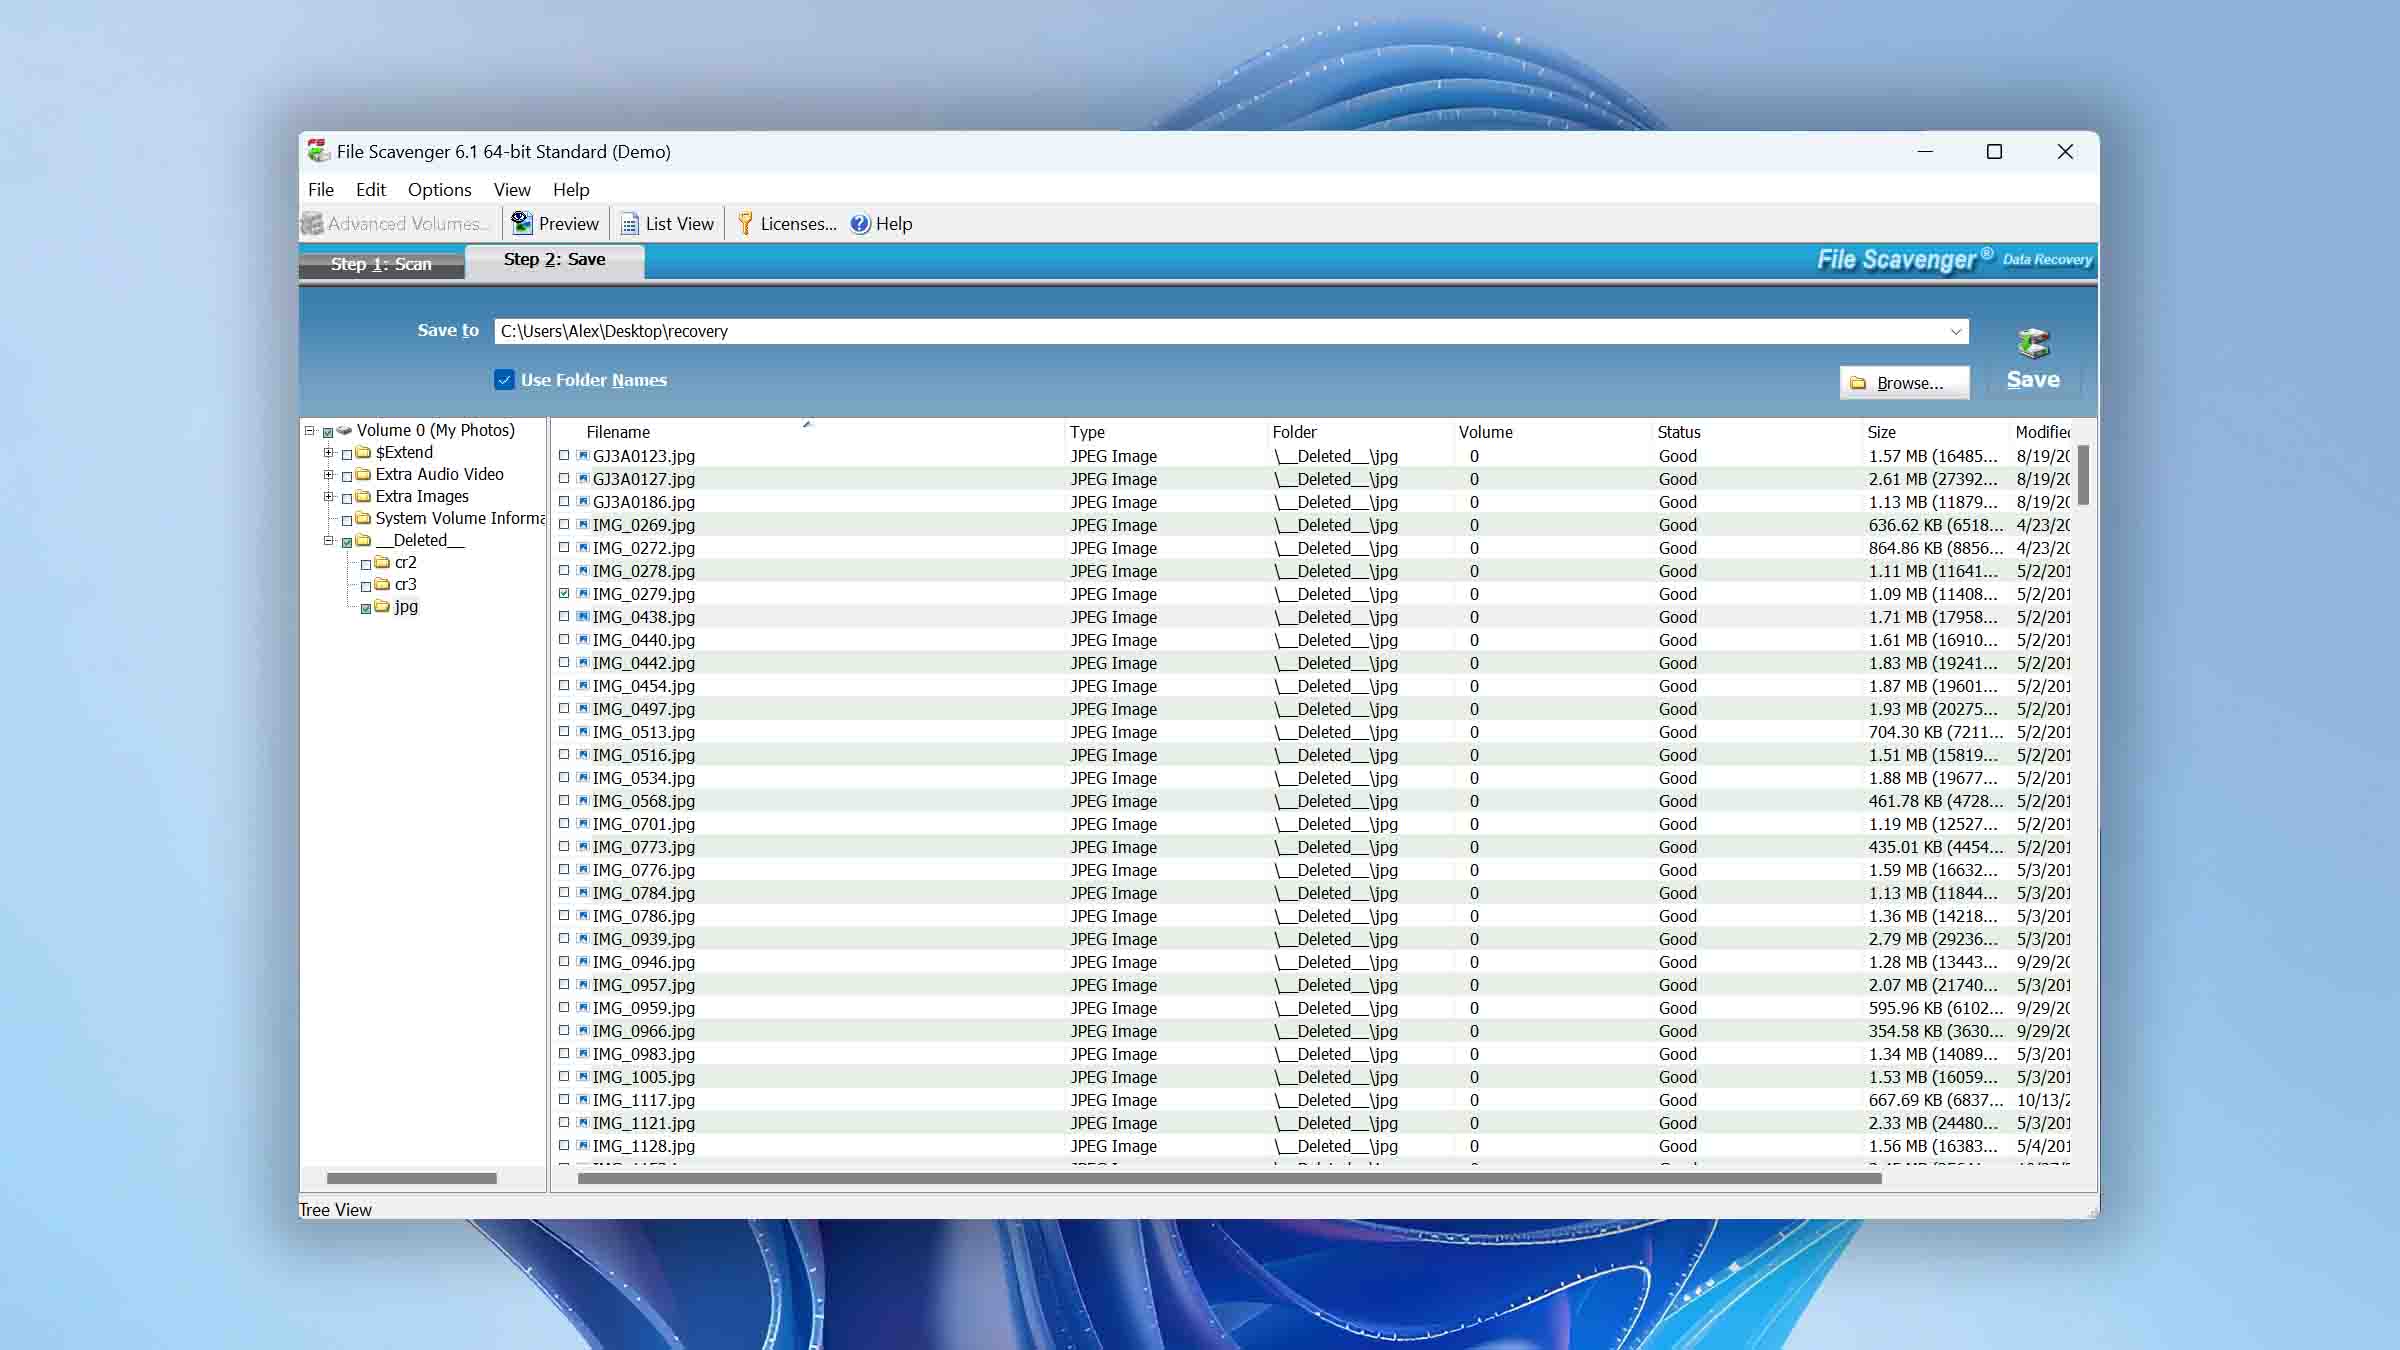Collapse the Volume 0 tree node
Screen dimensions: 2400x1350
310,431
